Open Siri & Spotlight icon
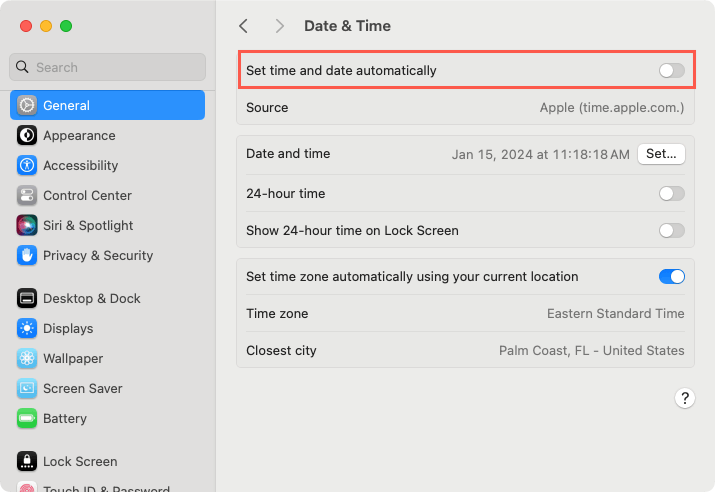Screen dimensions: 715x492 pos(27,225)
